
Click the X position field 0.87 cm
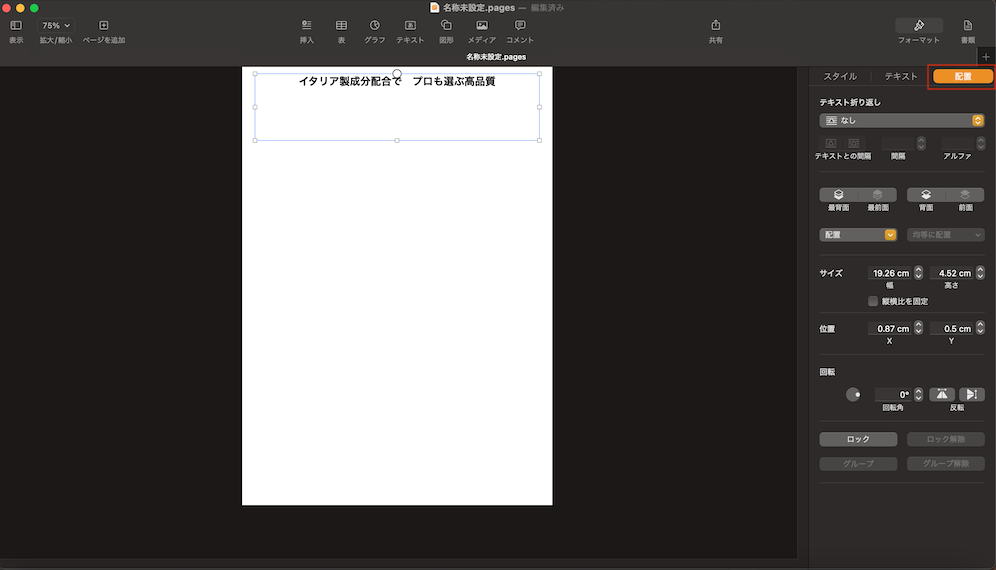coord(890,329)
